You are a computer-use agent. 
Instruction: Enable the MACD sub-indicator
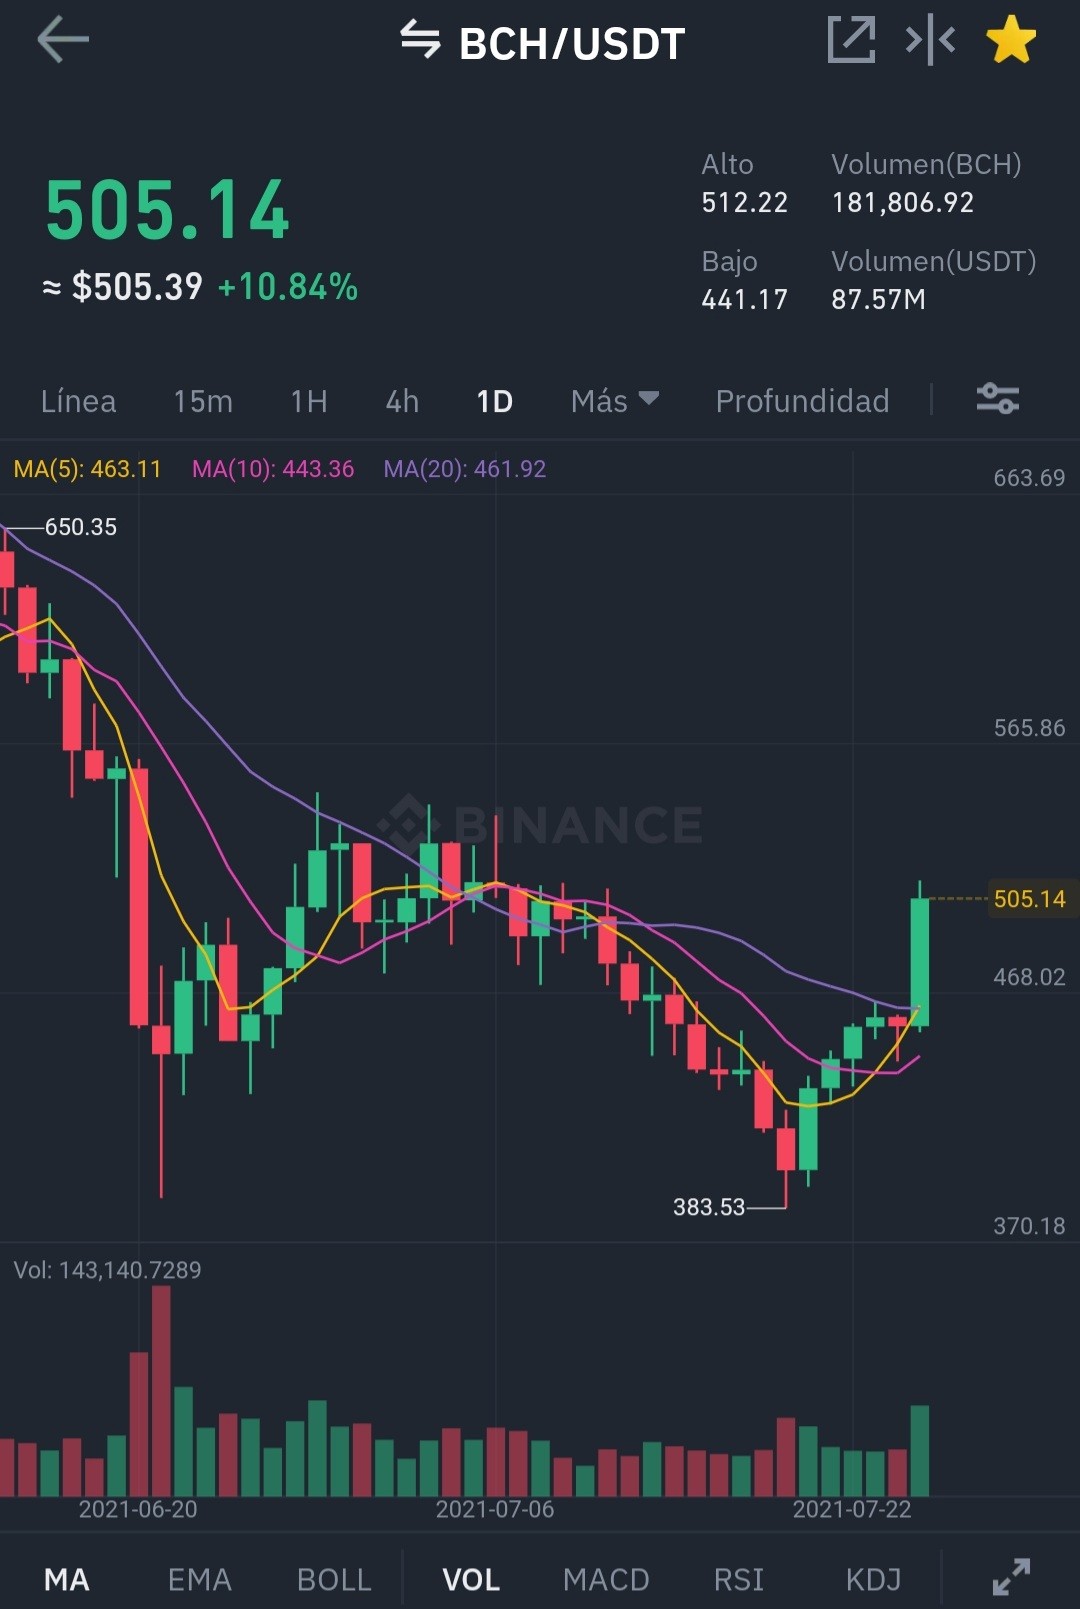(x=606, y=1579)
